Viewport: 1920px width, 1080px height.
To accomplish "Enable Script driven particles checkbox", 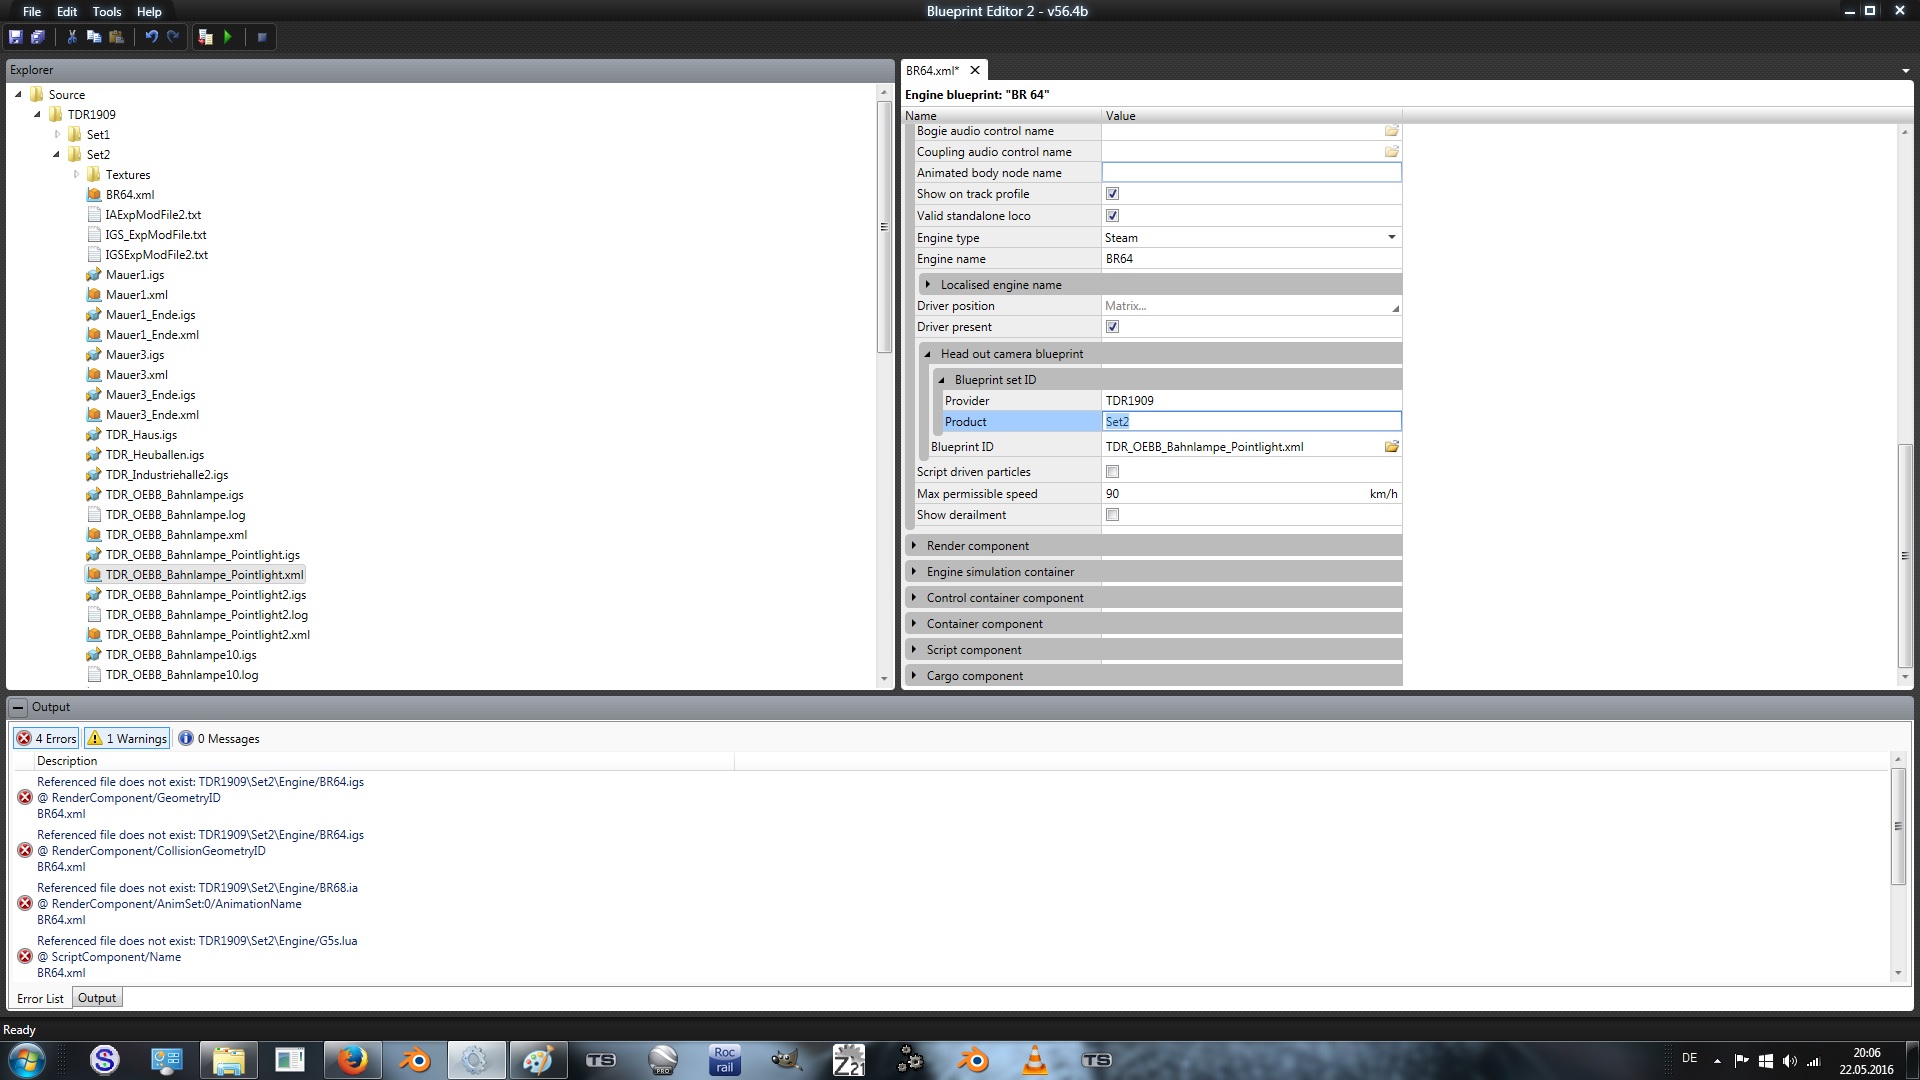I will pos(1112,472).
